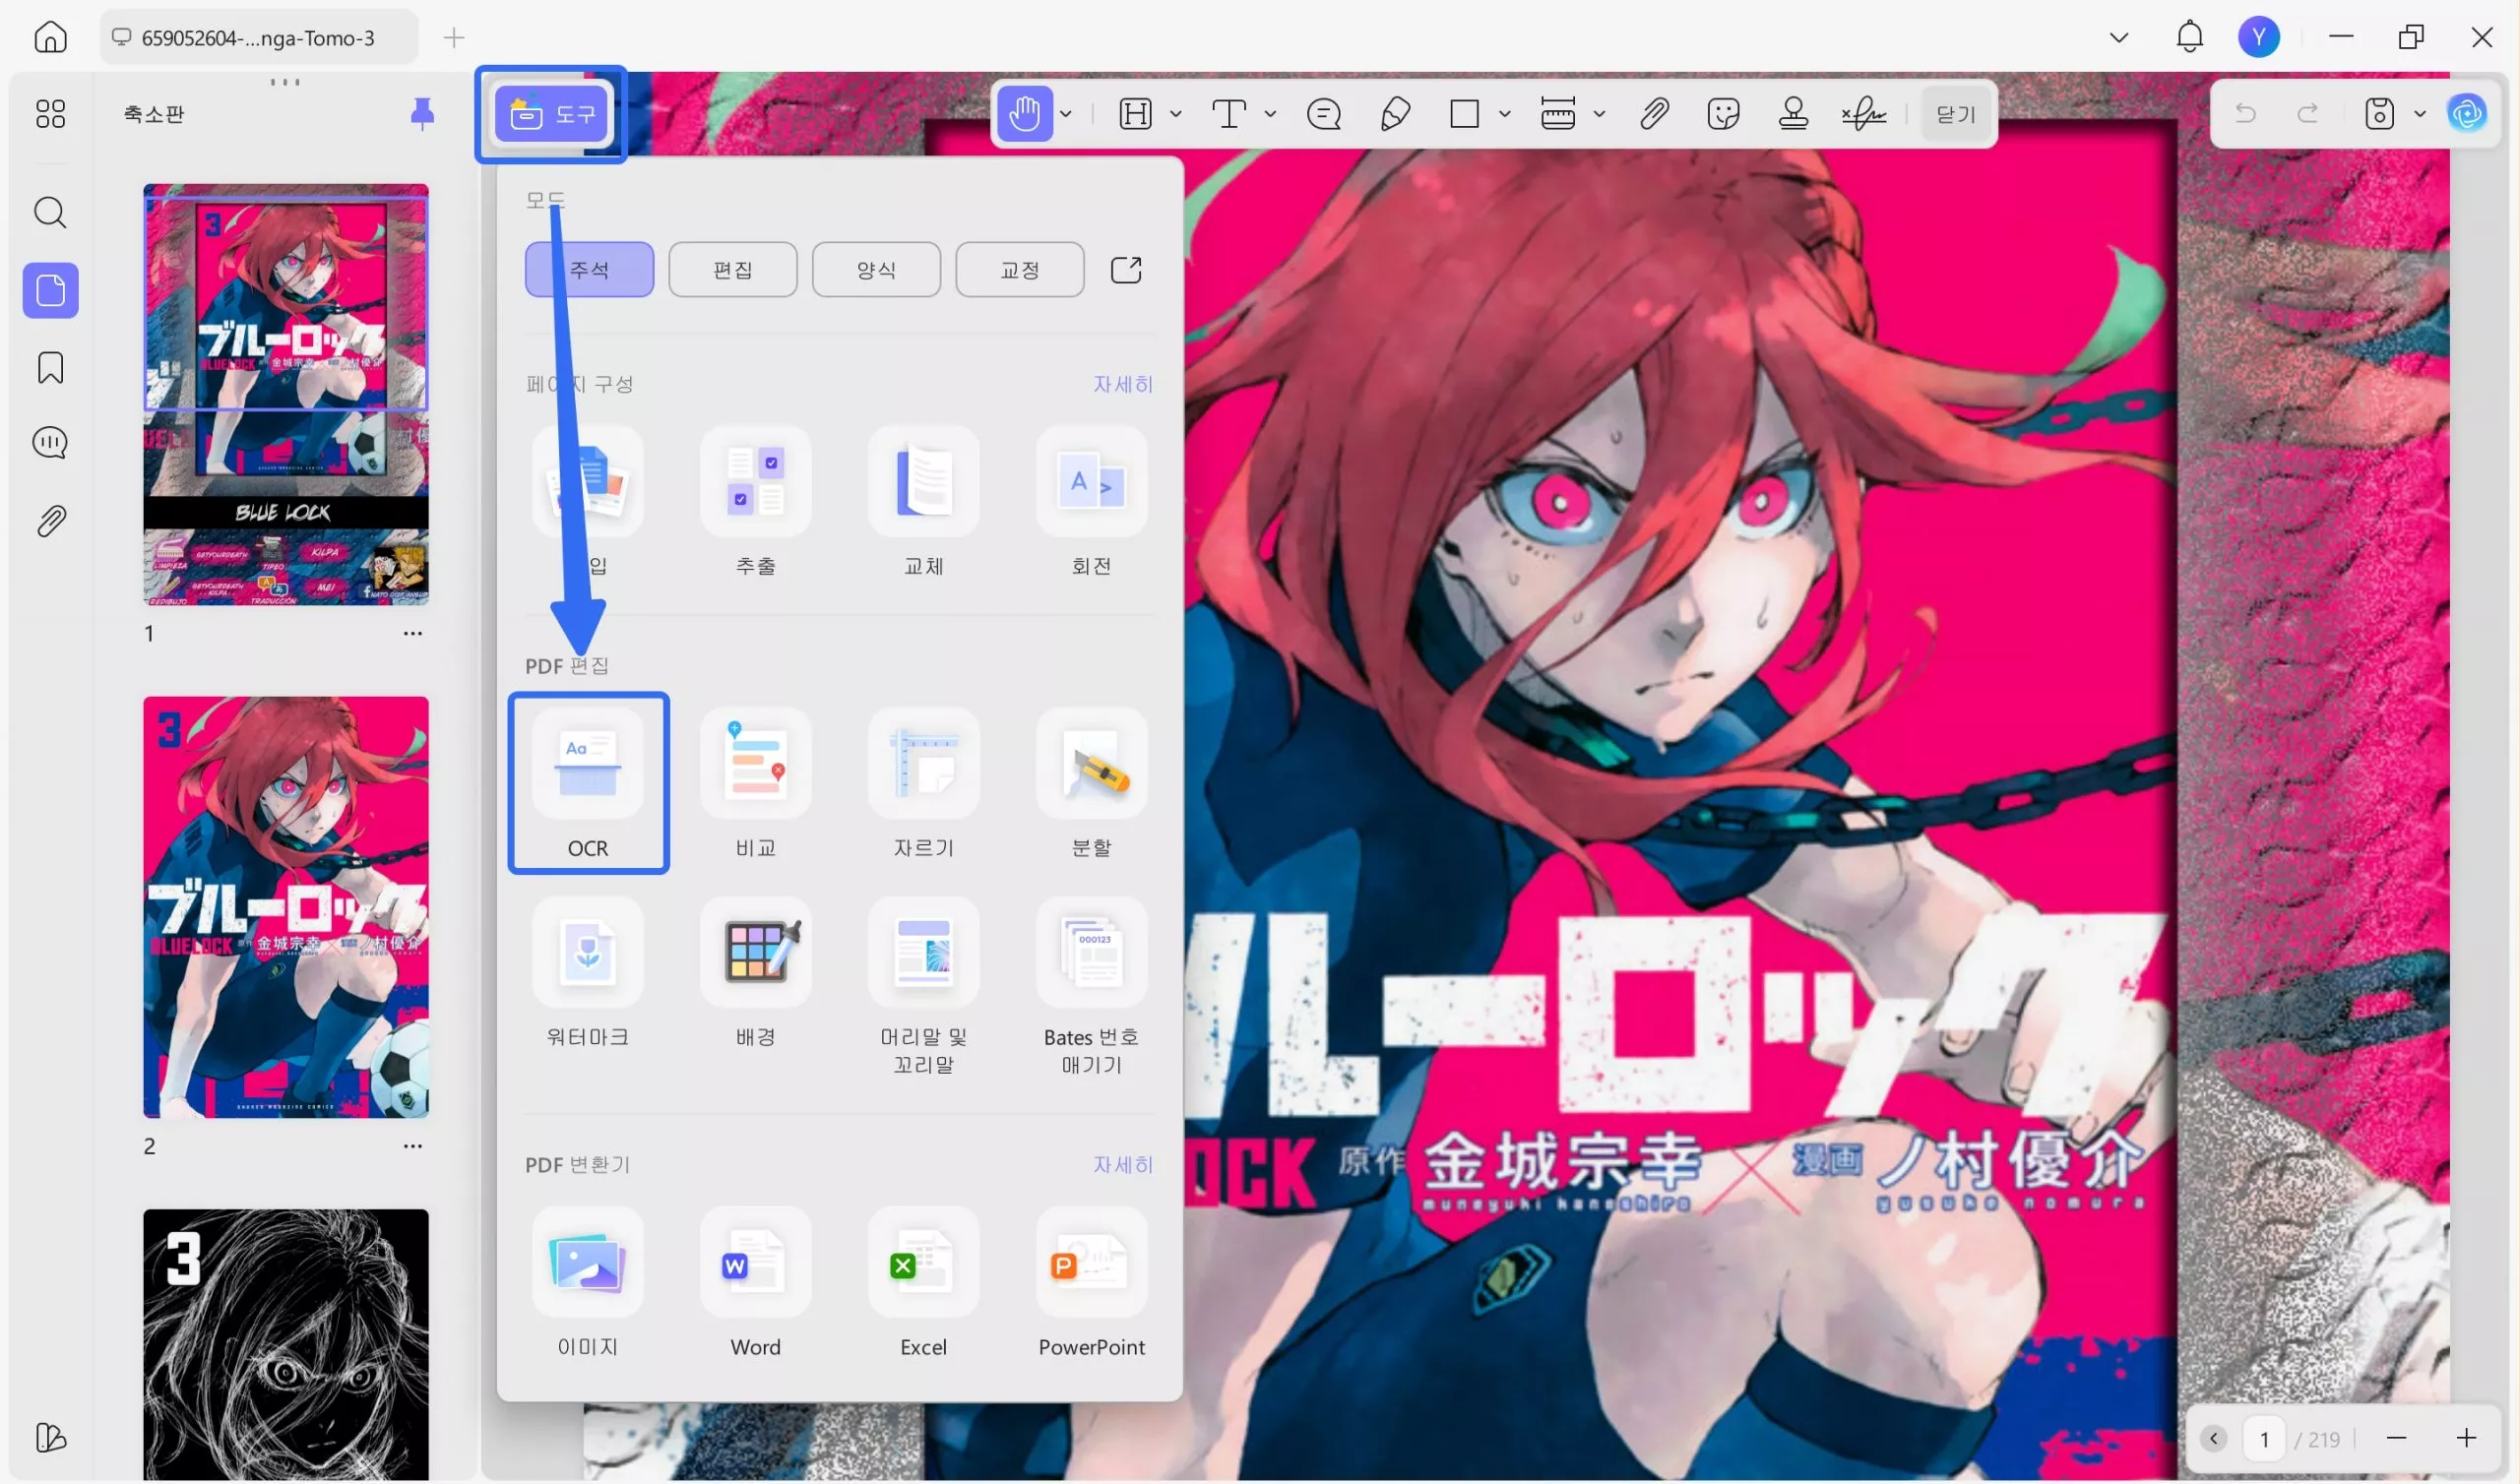Screen dimensions: 2520x1484
Task: Expand the save options dropdown
Action: (2420, 113)
